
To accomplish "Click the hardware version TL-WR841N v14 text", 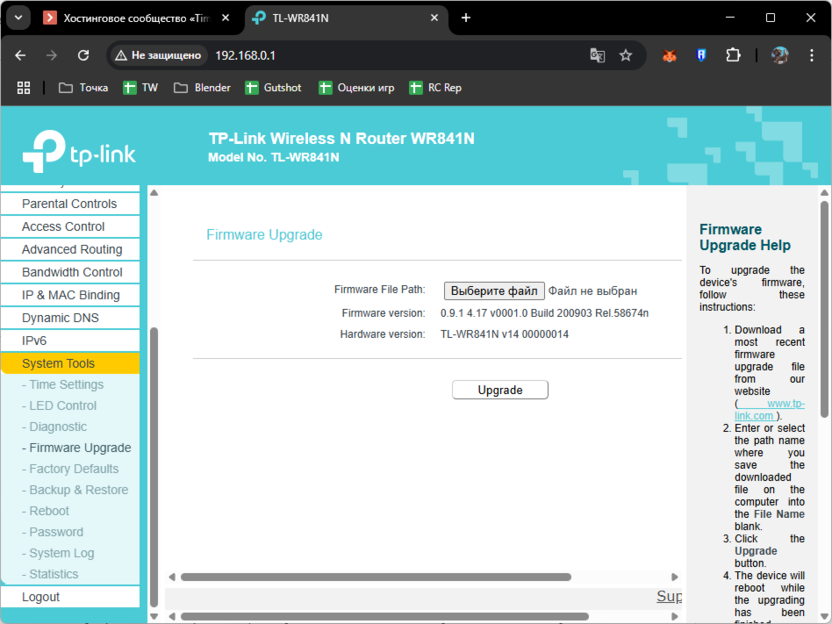I will (x=505, y=334).
